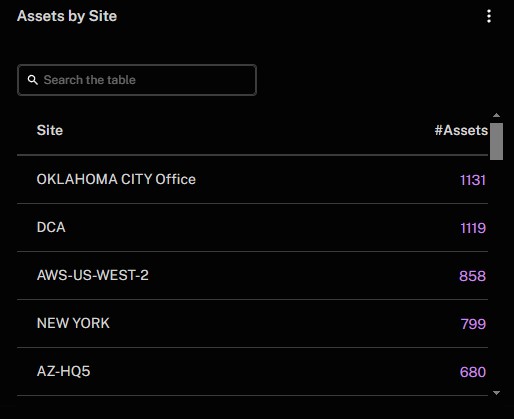Screen dimensions: 514x419
Task: Click the Assets by Site title
Action: (x=67, y=16)
